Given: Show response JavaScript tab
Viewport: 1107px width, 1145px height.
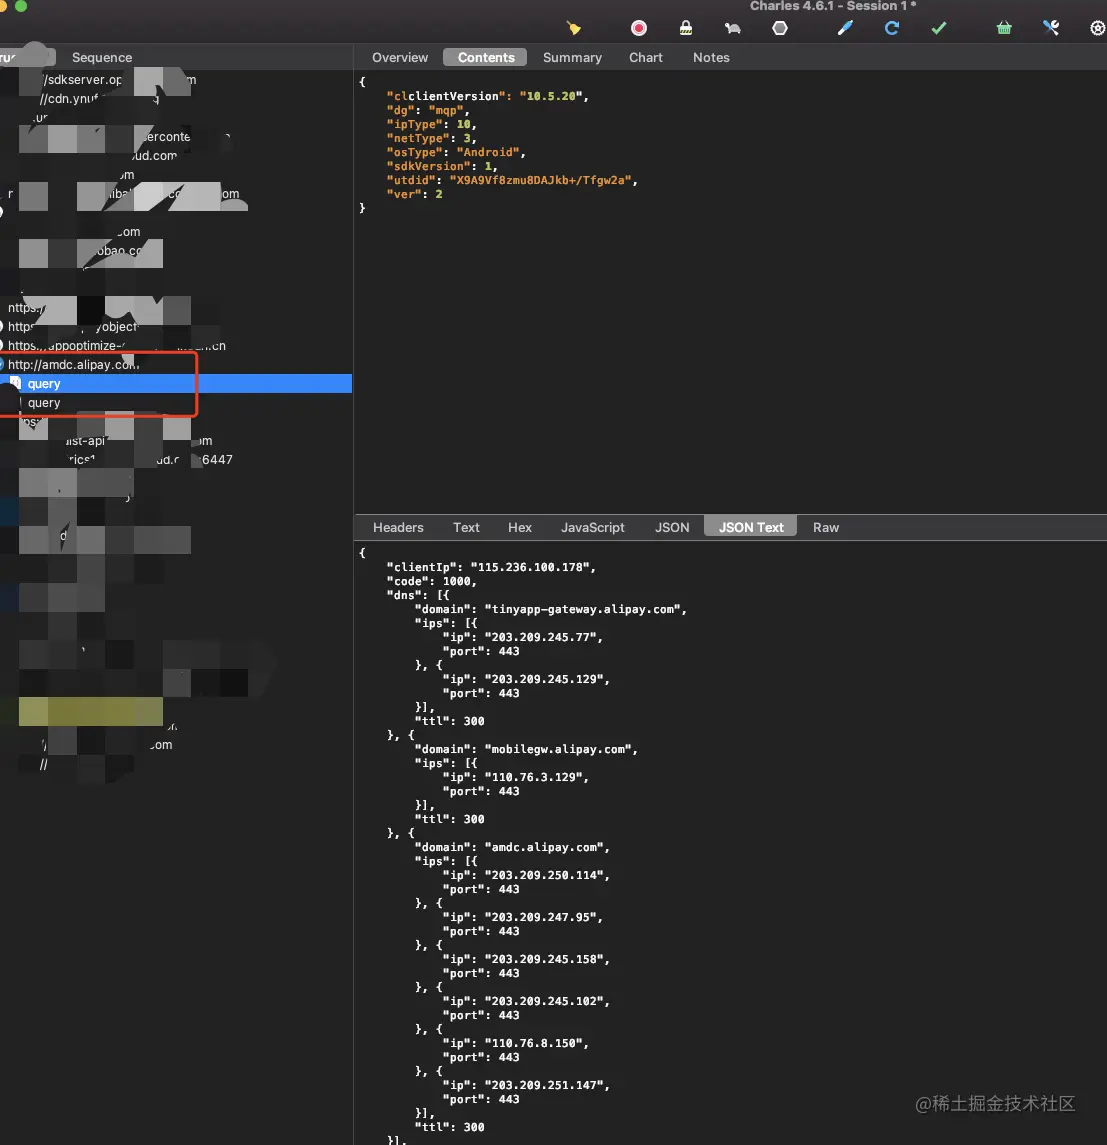Looking at the screenshot, I should pyautogui.click(x=592, y=527).
